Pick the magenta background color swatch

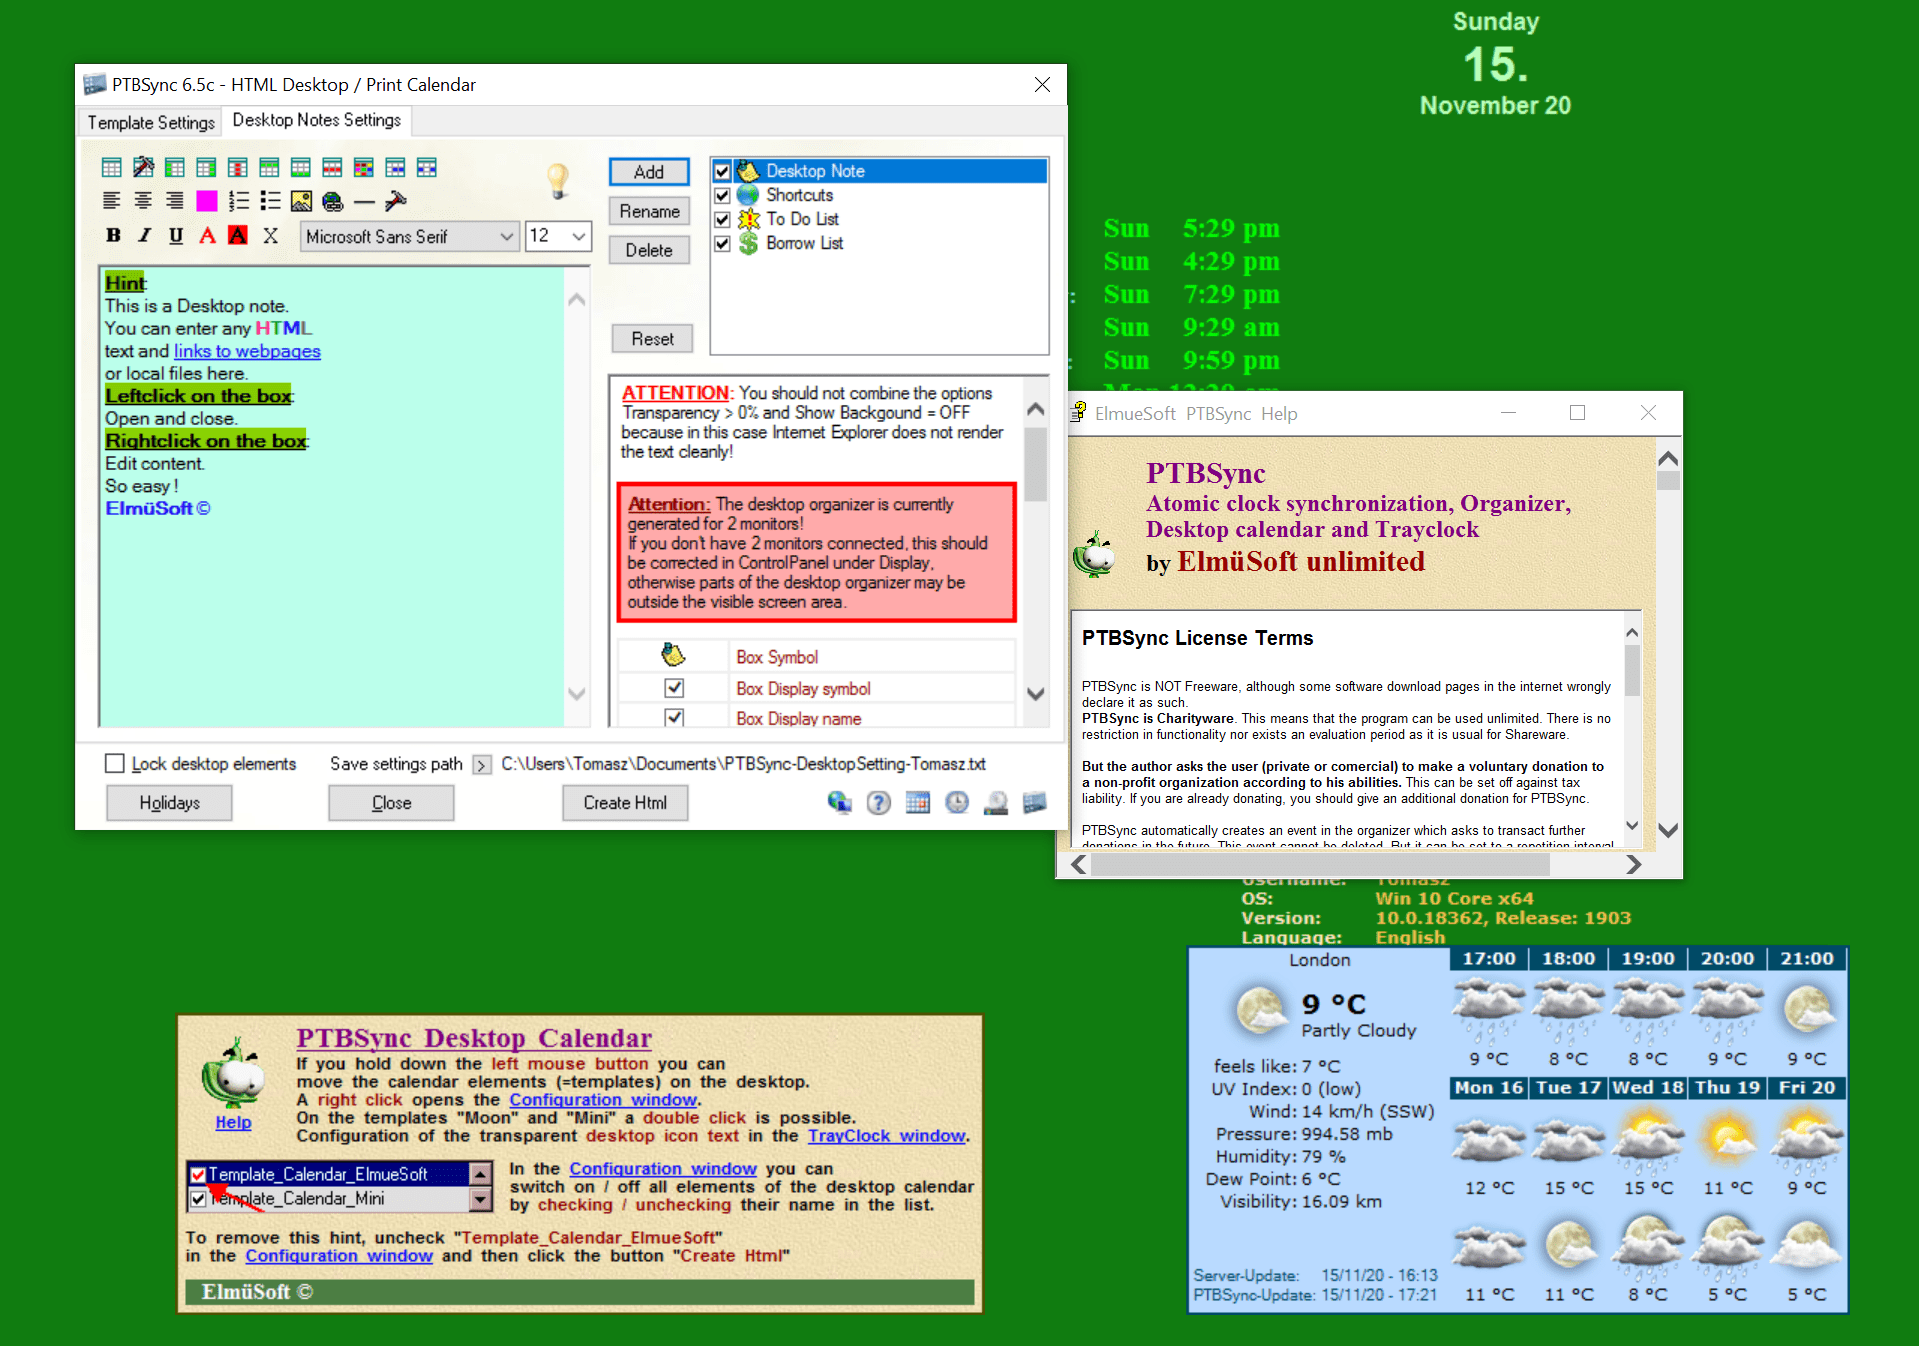tap(207, 201)
